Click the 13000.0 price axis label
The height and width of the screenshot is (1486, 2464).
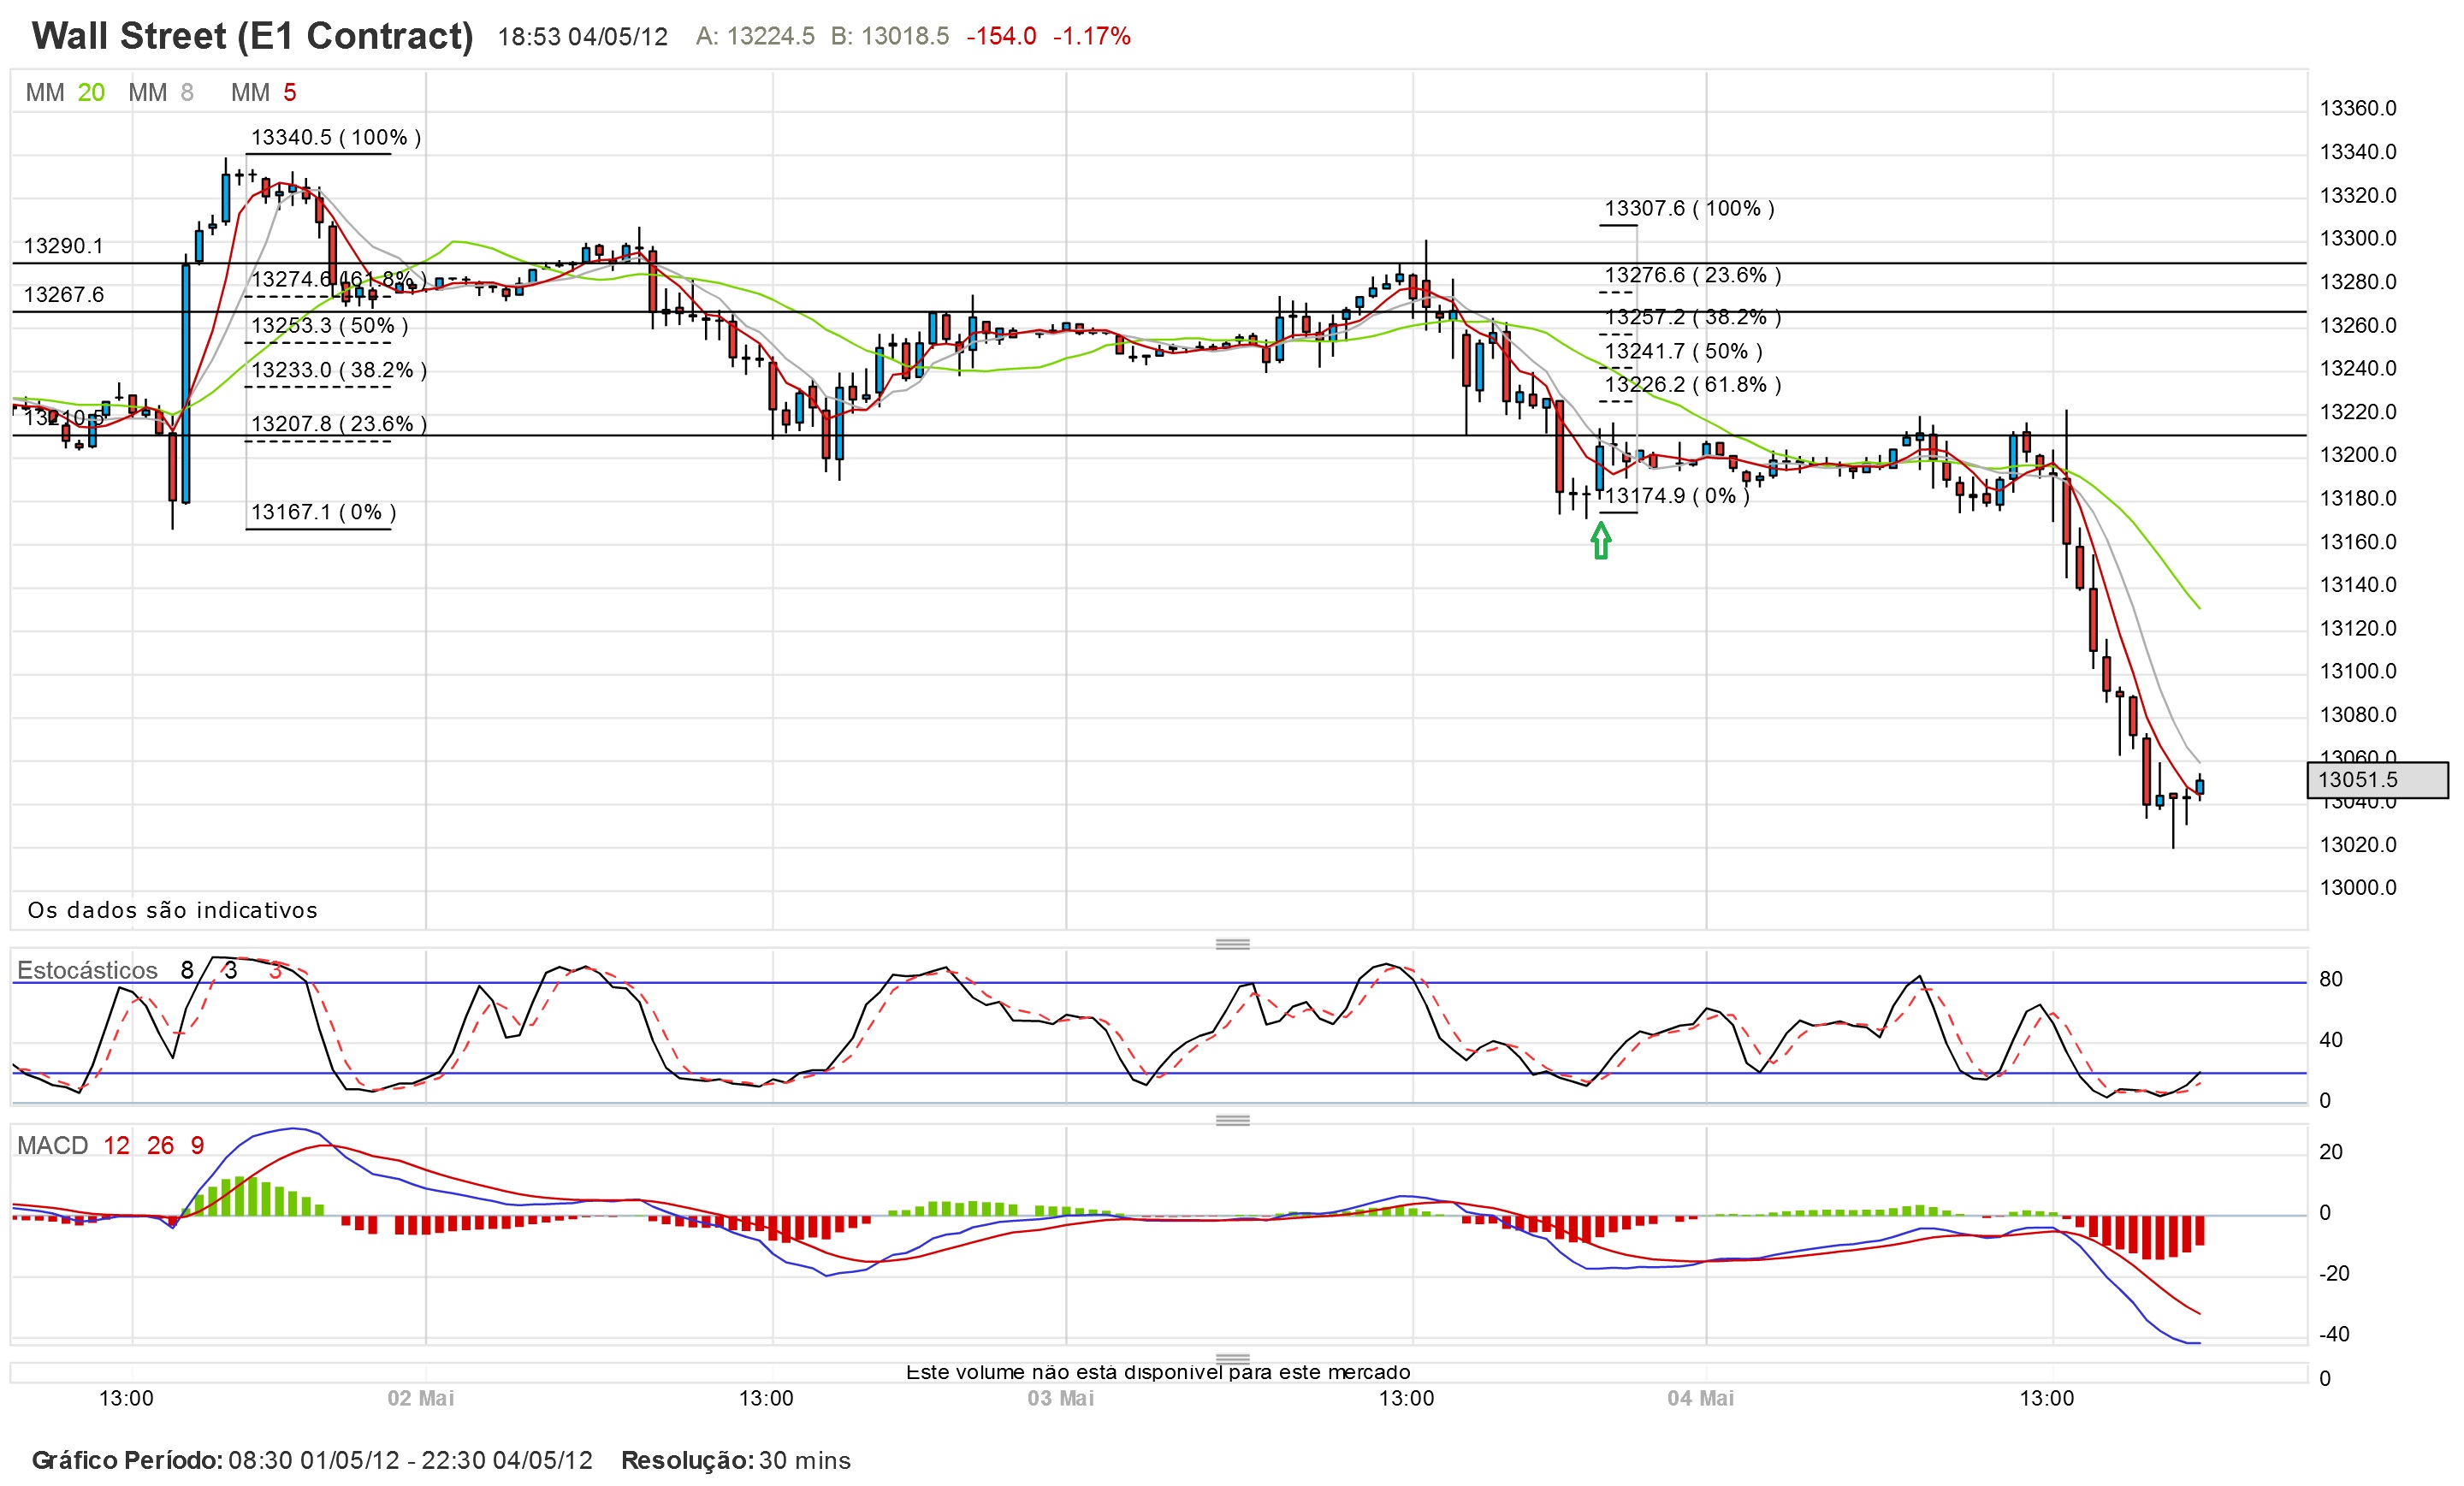point(2357,888)
